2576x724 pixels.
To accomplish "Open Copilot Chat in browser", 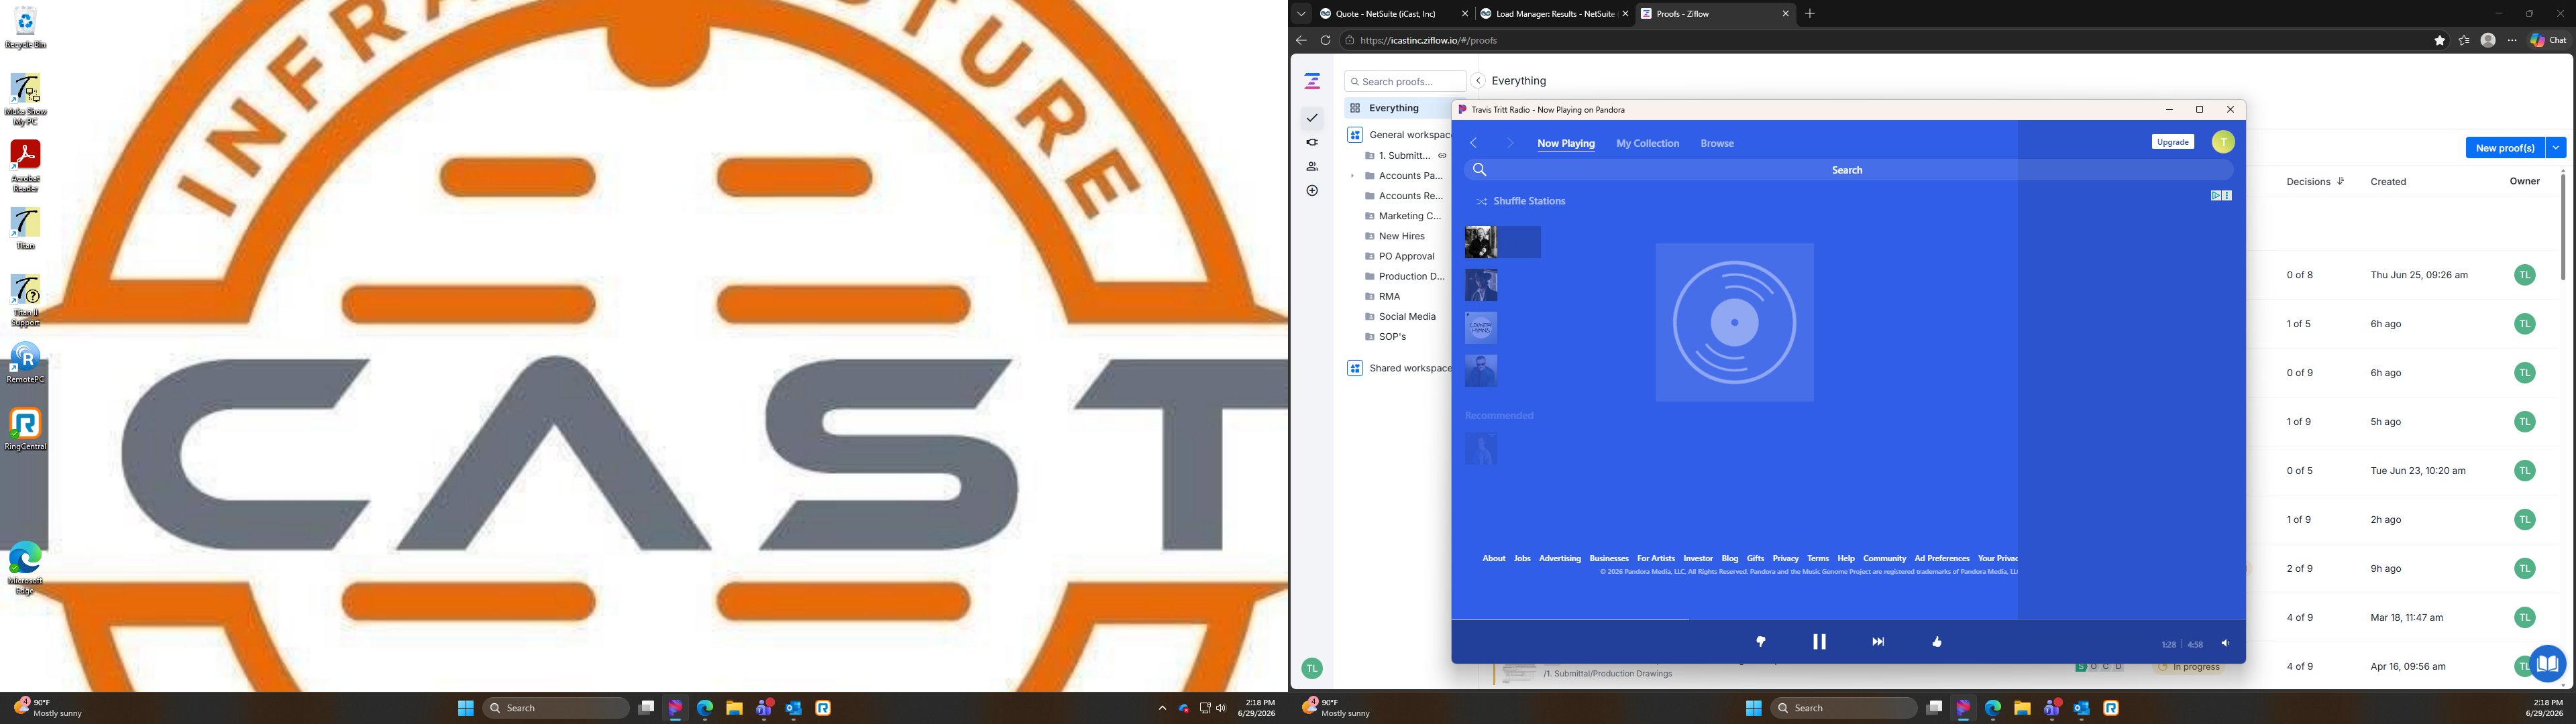I will (2547, 40).
